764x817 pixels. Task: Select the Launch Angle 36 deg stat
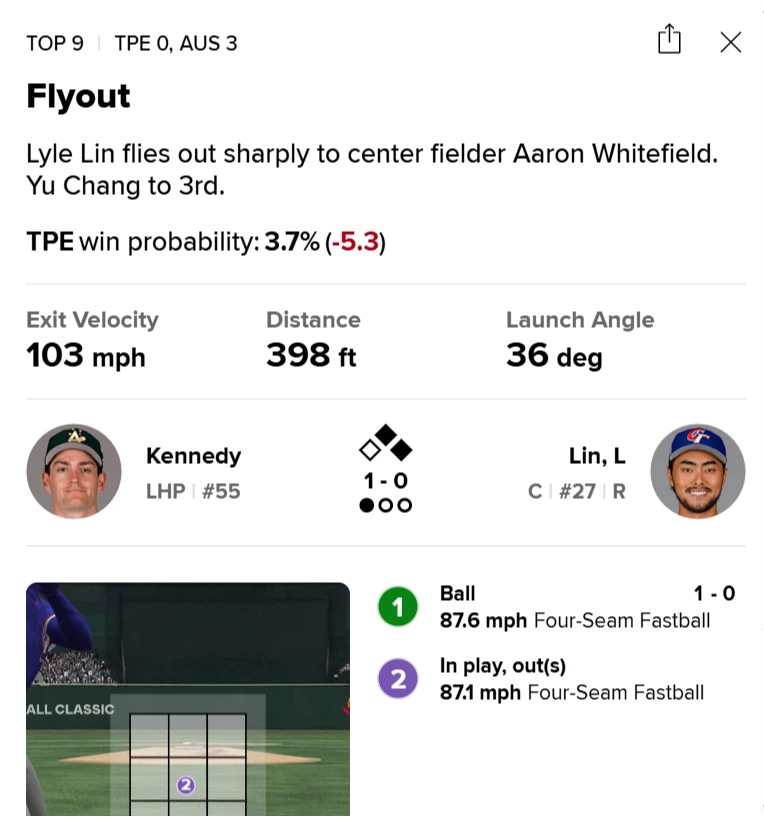pos(579,340)
